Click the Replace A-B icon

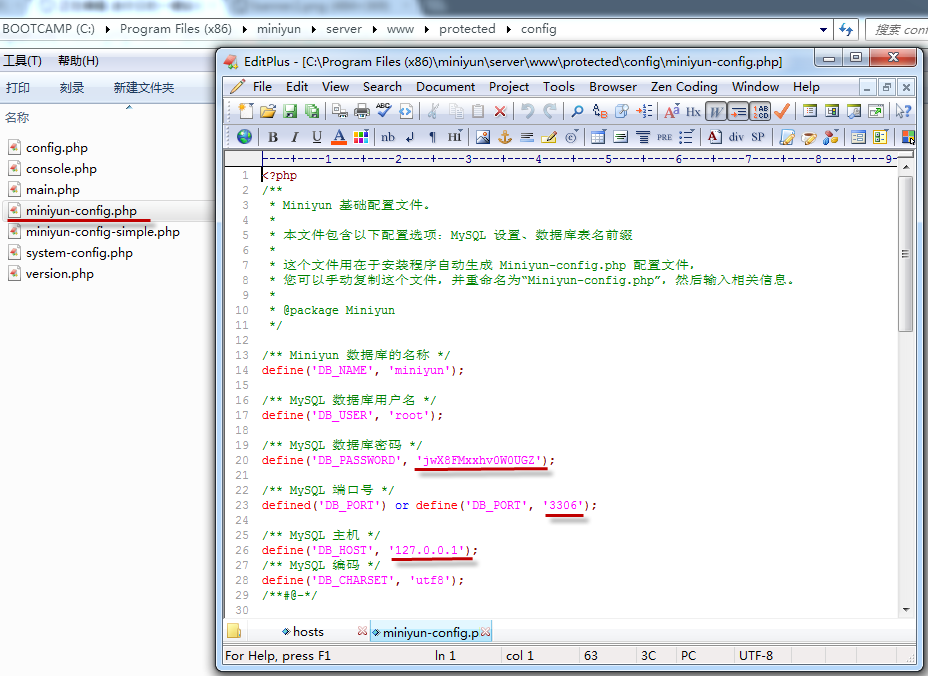(600, 111)
